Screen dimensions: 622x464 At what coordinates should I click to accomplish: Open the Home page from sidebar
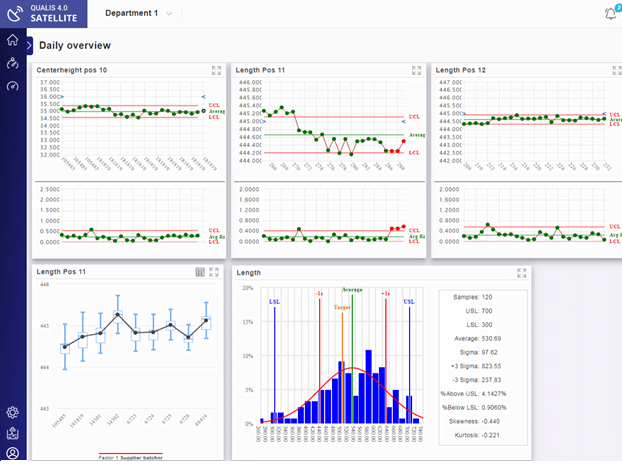(x=12, y=41)
